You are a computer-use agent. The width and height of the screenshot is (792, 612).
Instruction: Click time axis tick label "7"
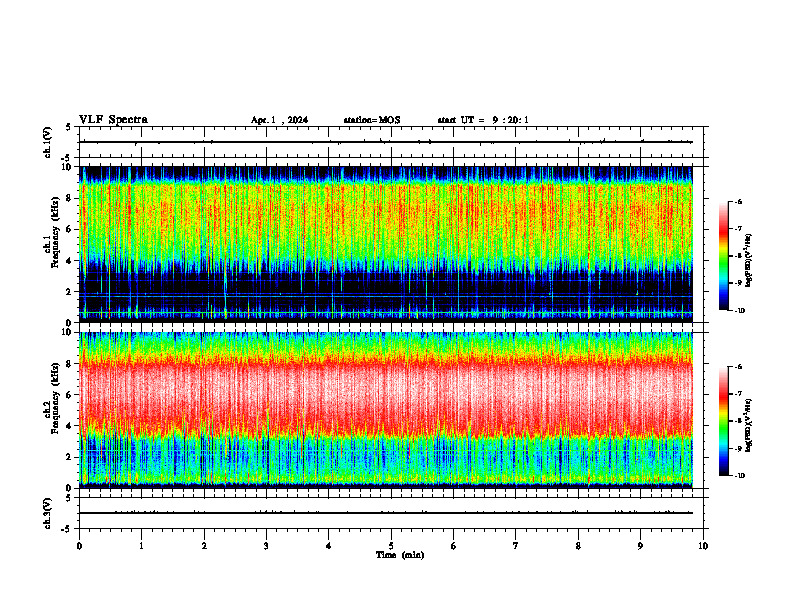pos(516,546)
